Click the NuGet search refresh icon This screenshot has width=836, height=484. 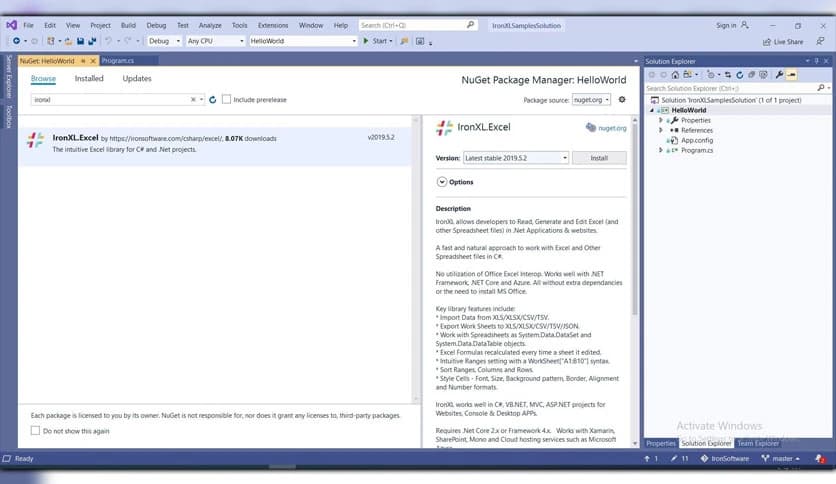click(212, 100)
